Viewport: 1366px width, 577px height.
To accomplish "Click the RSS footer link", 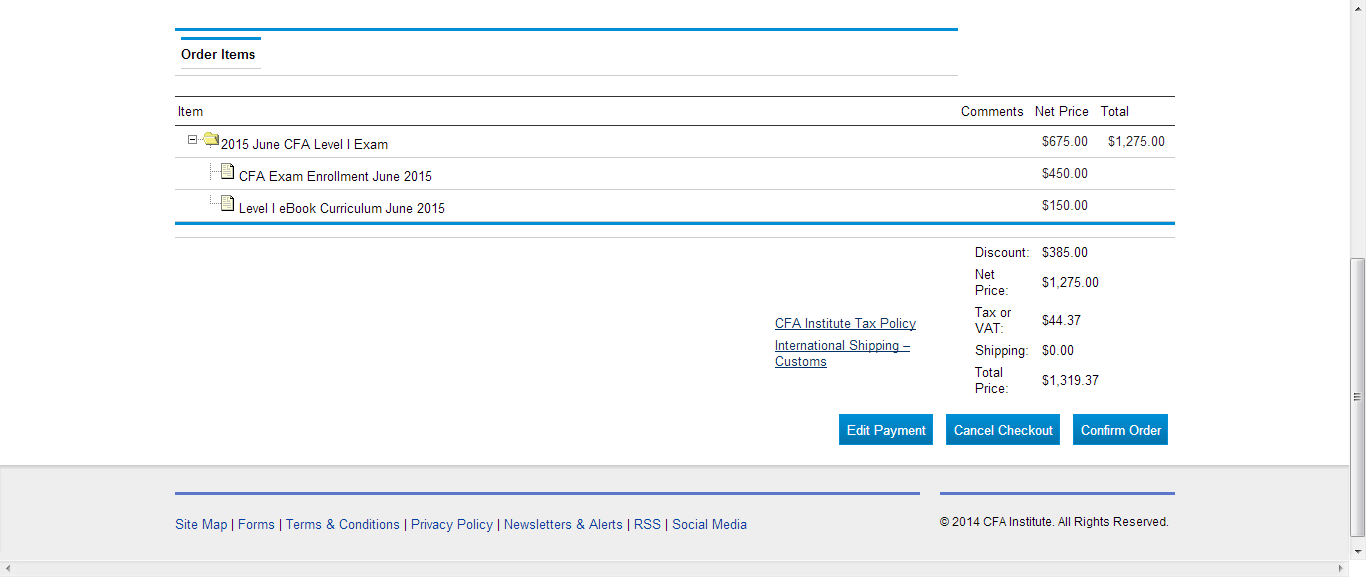I will pyautogui.click(x=647, y=524).
